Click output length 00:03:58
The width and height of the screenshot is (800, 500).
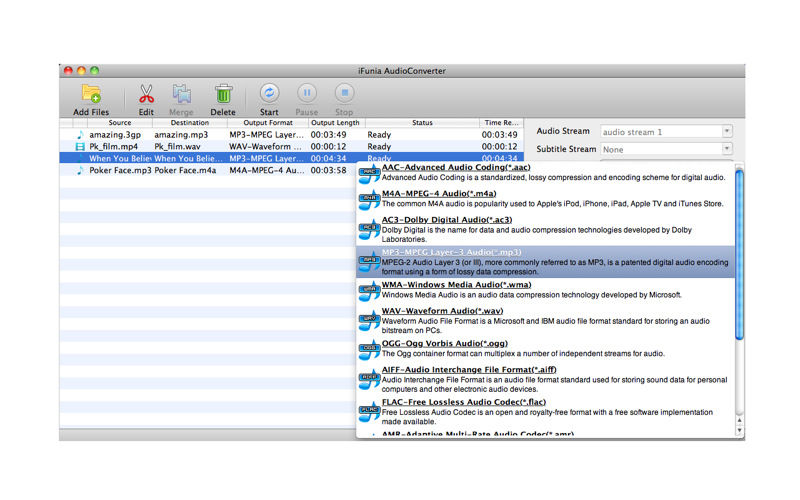coord(329,170)
